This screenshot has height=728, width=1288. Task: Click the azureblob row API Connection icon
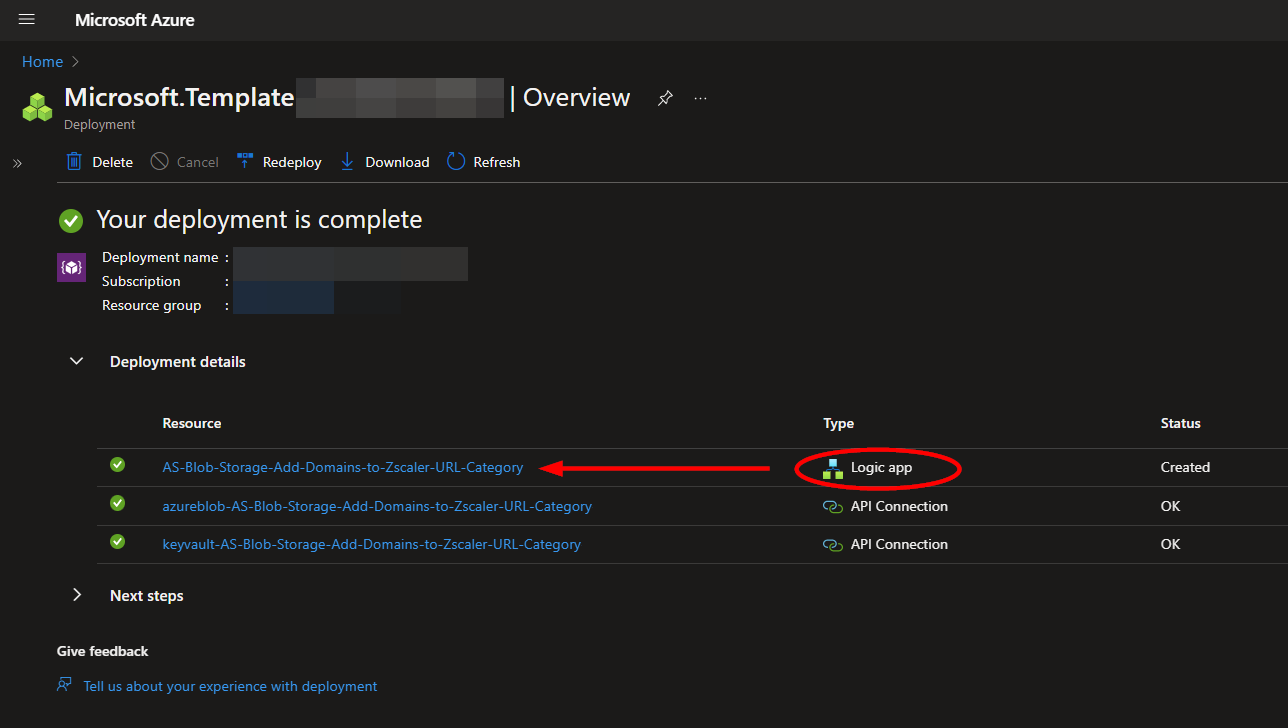(833, 507)
